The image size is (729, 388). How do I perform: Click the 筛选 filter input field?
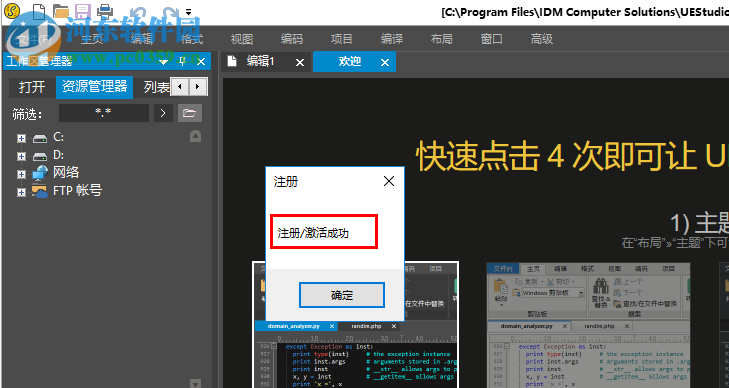point(104,113)
